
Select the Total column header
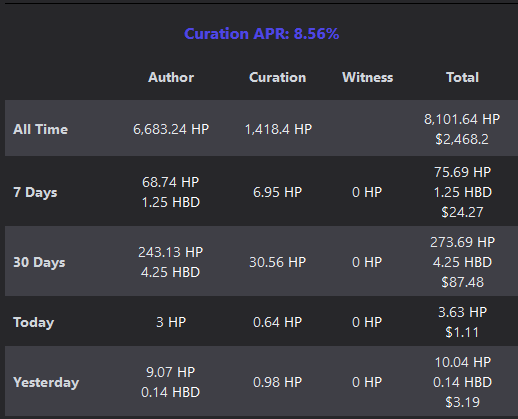click(x=462, y=77)
